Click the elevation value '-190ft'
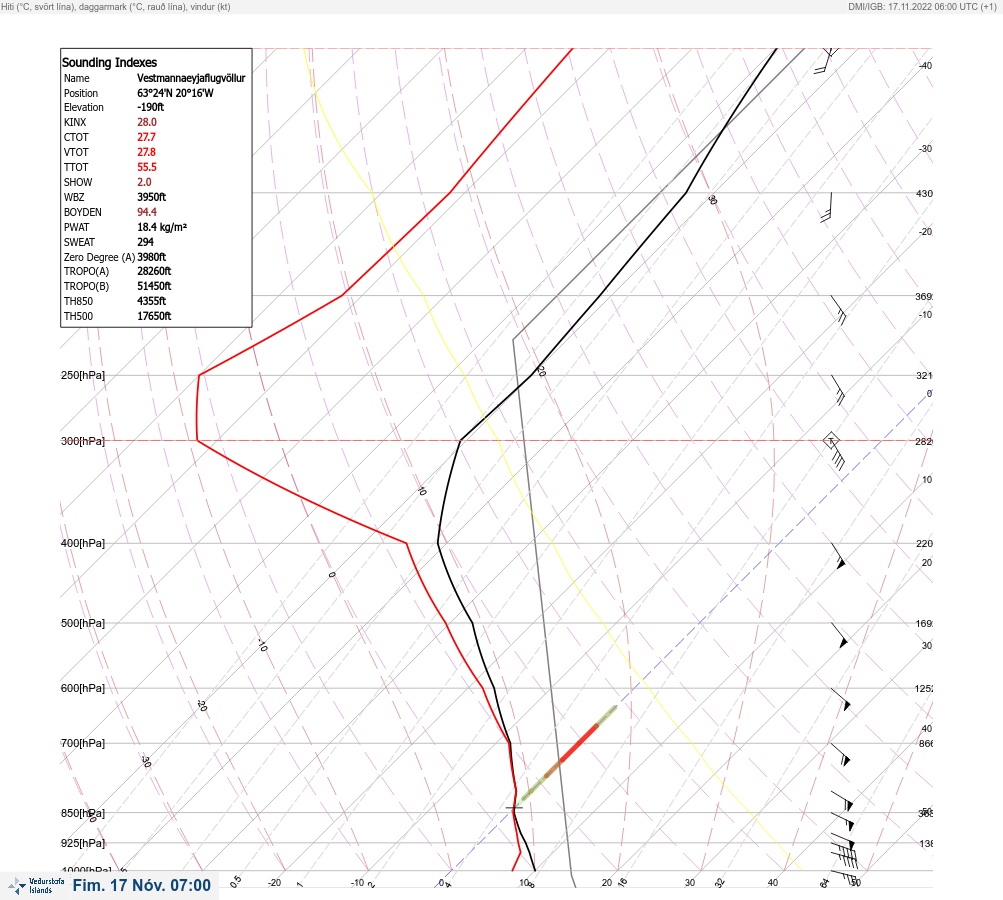Image resolution: width=1003 pixels, height=900 pixels. (150, 107)
